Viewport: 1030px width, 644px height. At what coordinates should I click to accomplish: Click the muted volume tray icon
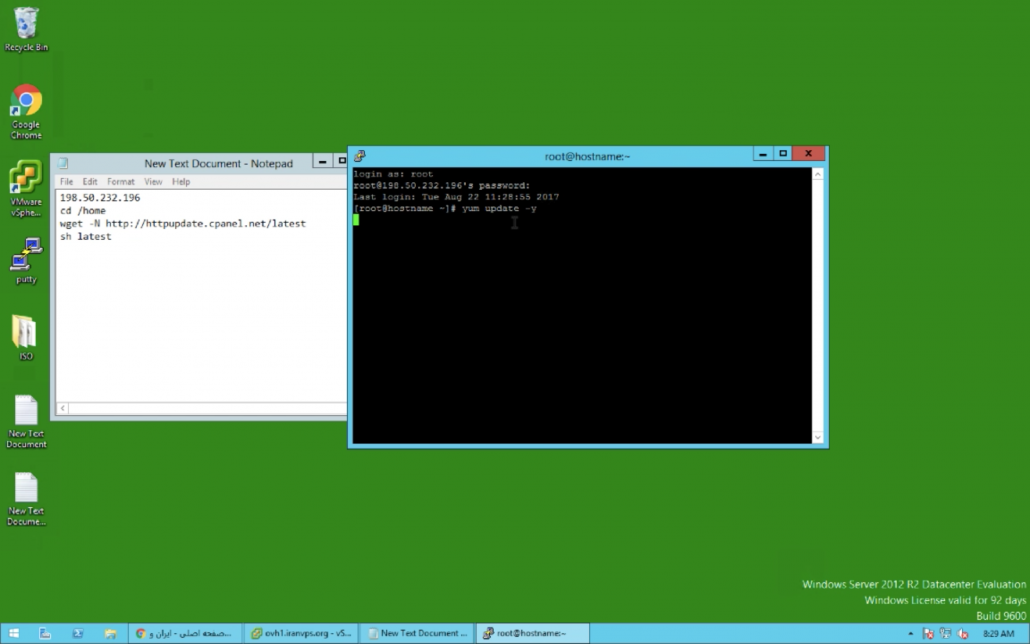[x=961, y=633]
